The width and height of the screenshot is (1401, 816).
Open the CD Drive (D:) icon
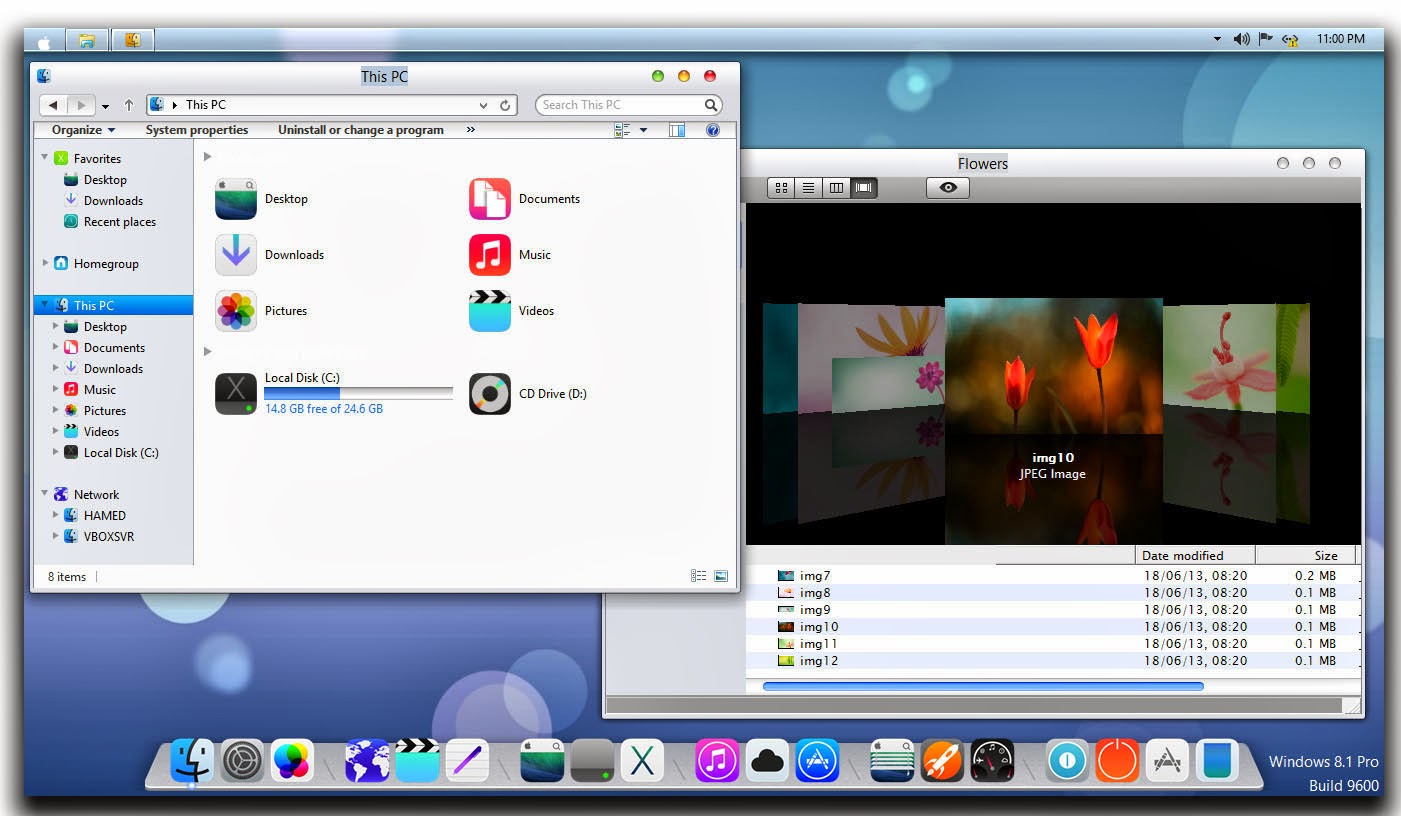[x=490, y=394]
